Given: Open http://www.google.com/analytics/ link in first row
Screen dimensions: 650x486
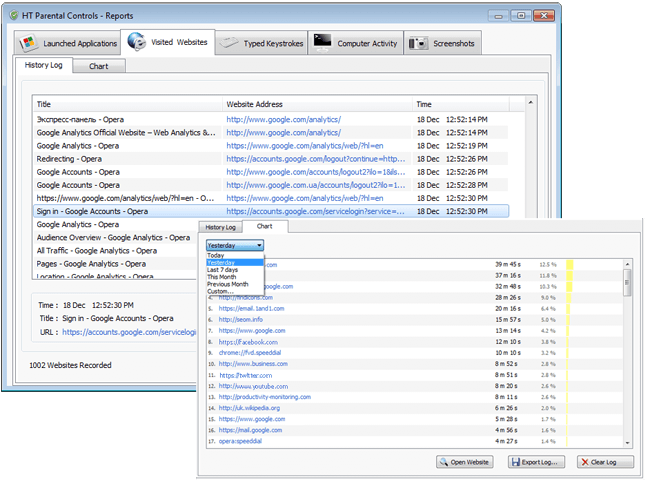Looking at the screenshot, I should point(284,119).
